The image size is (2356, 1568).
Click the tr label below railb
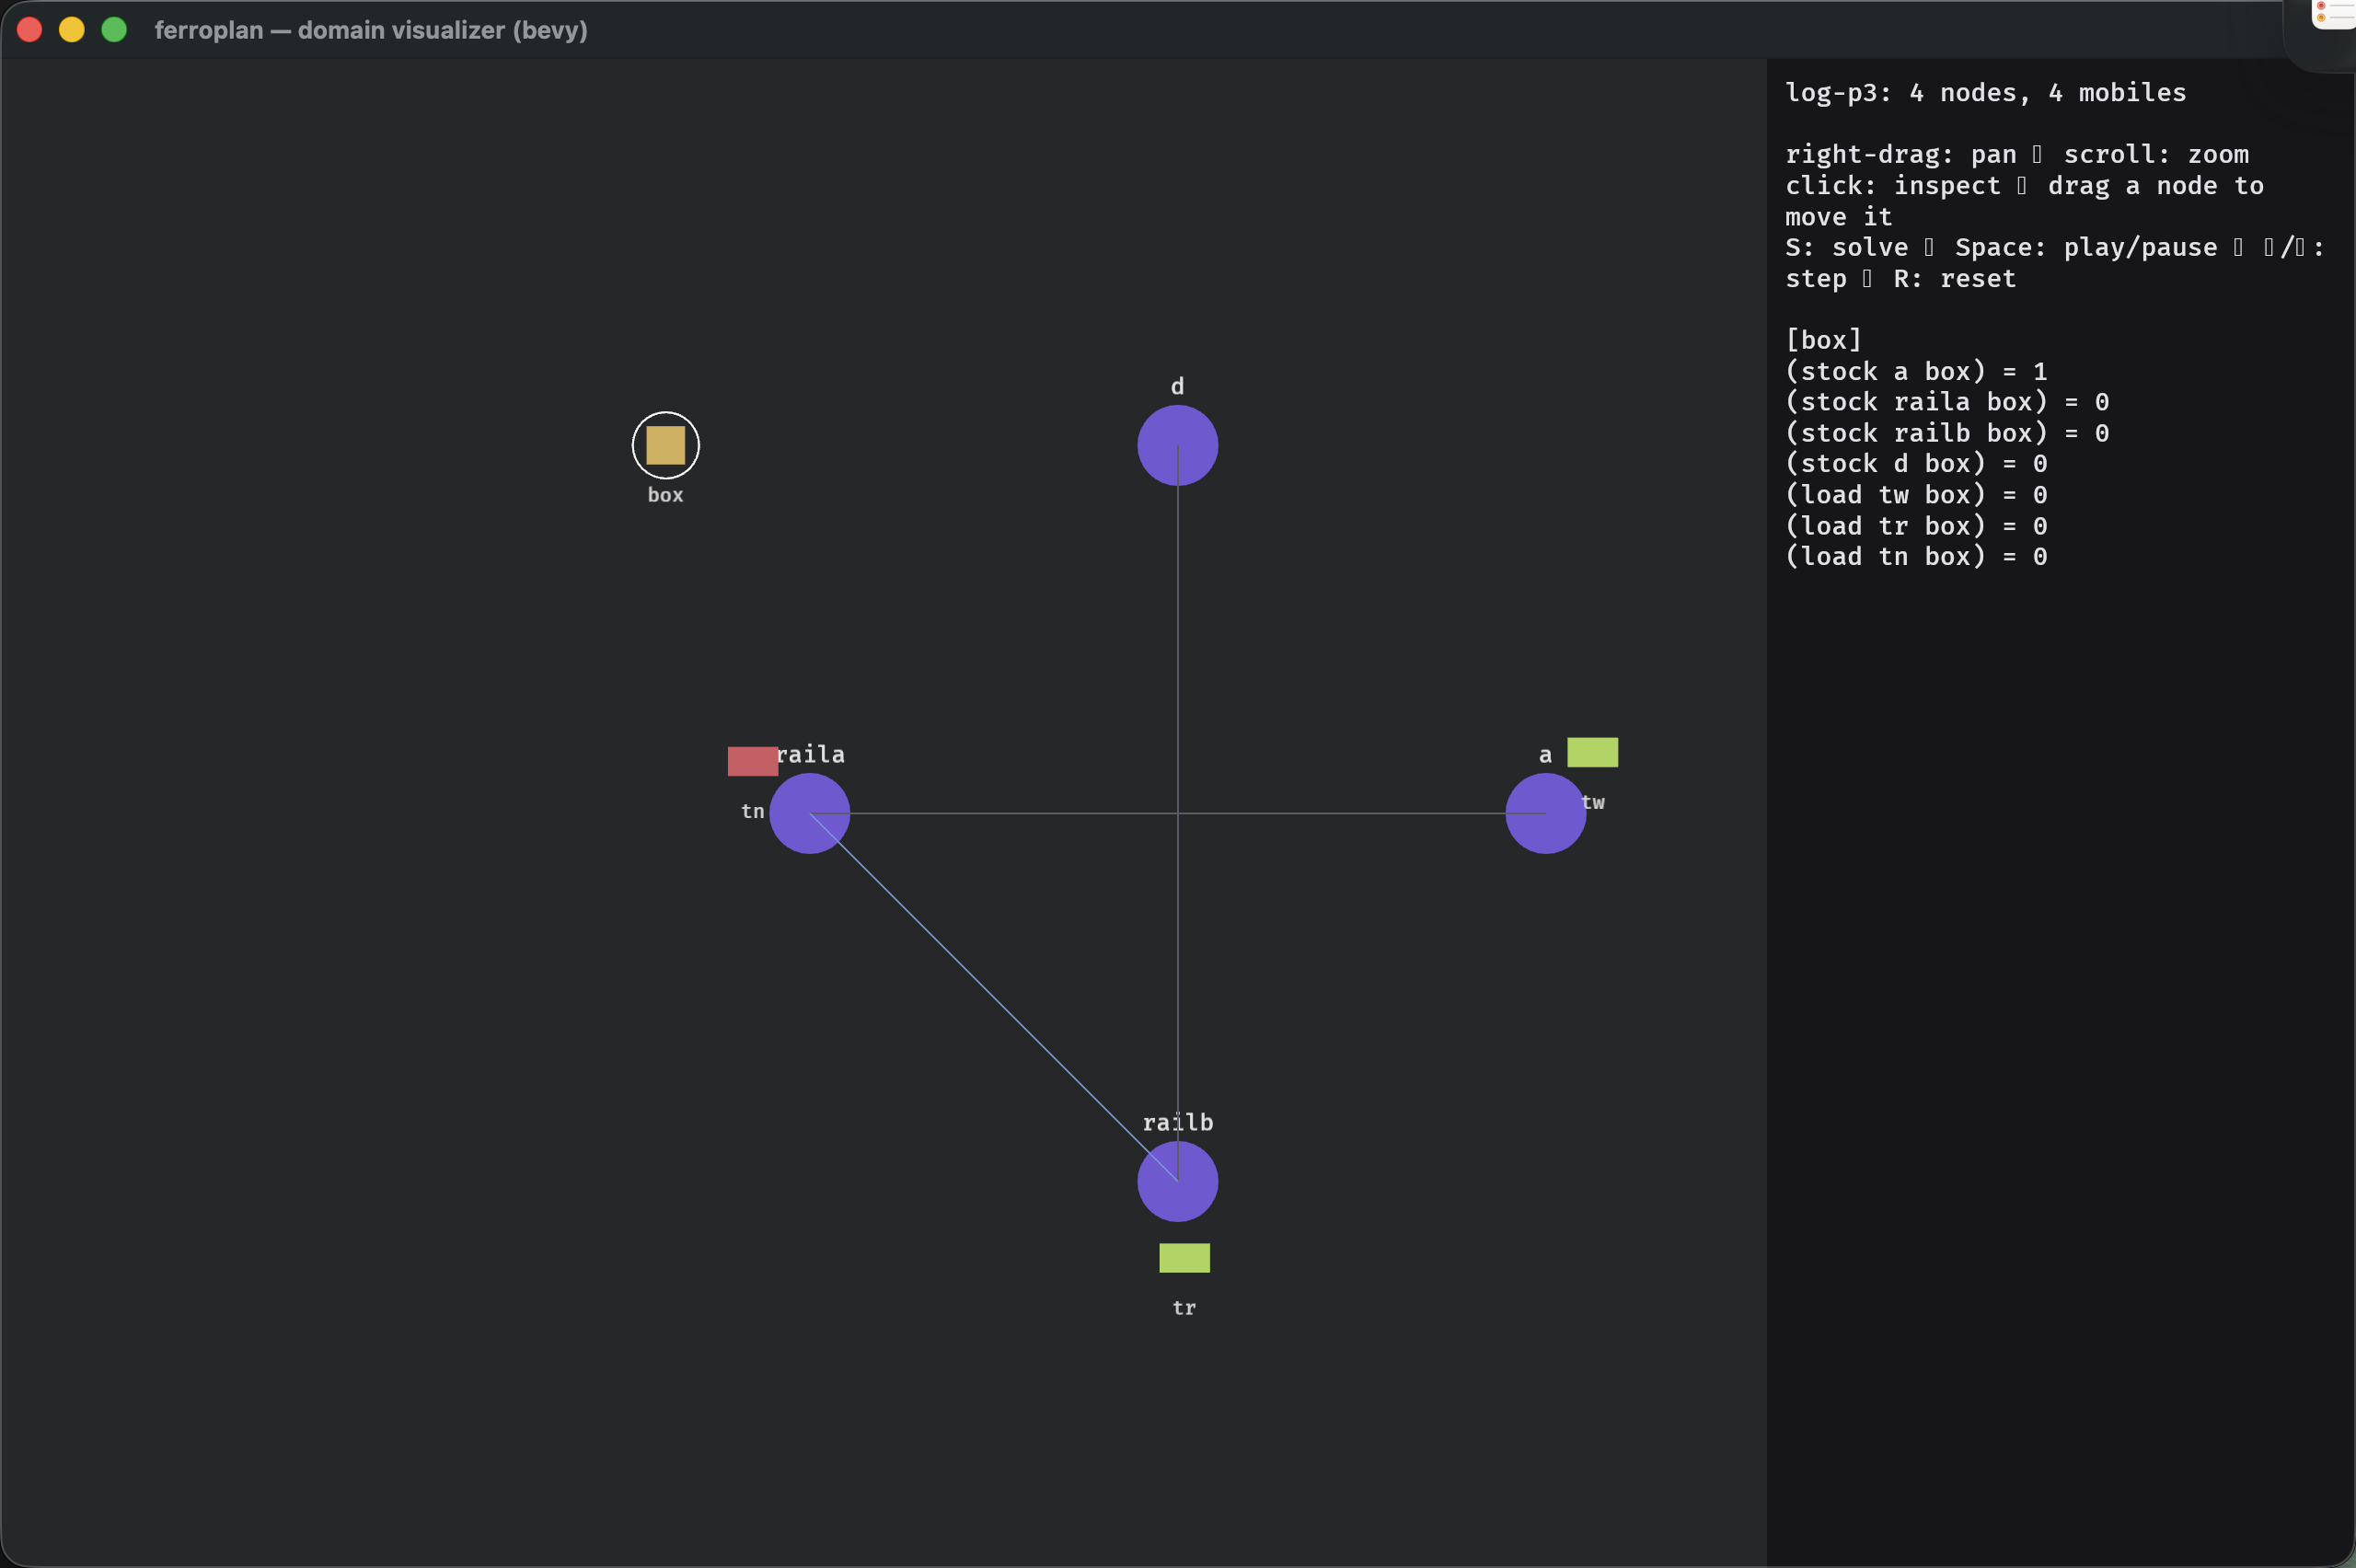point(1184,1308)
